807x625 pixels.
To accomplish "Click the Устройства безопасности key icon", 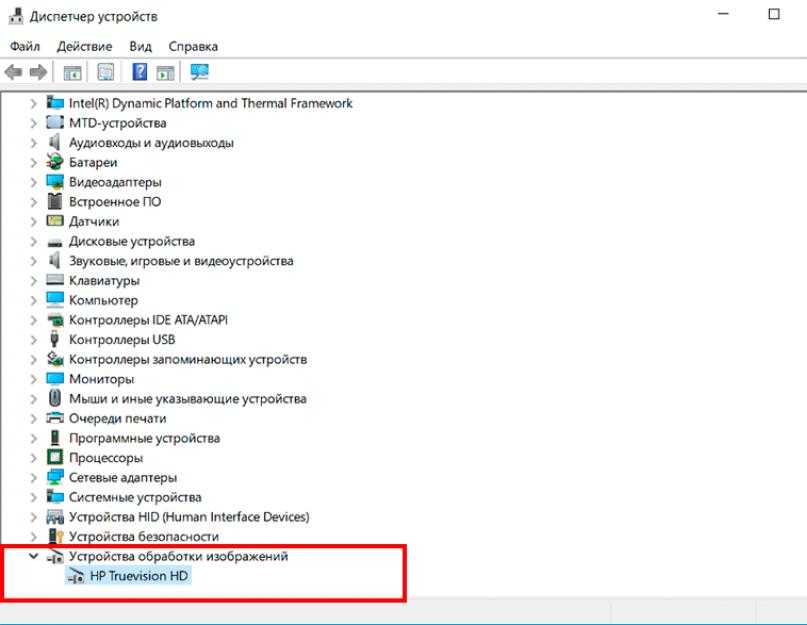I will click(x=55, y=536).
